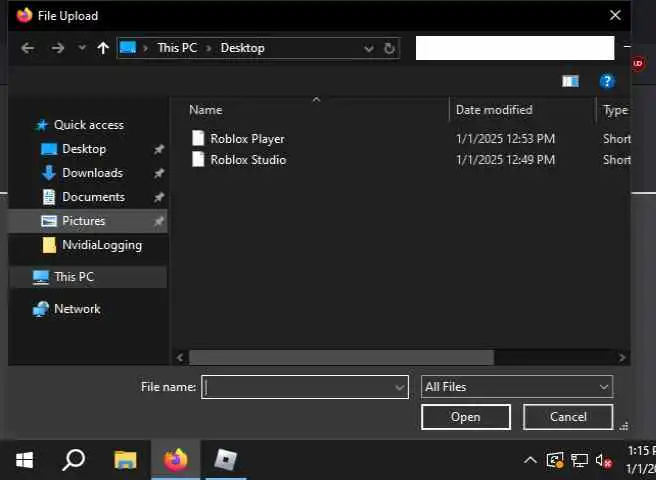Select the Roblox Studio file icon
Viewport: 656px width, 480px height.
click(198, 159)
